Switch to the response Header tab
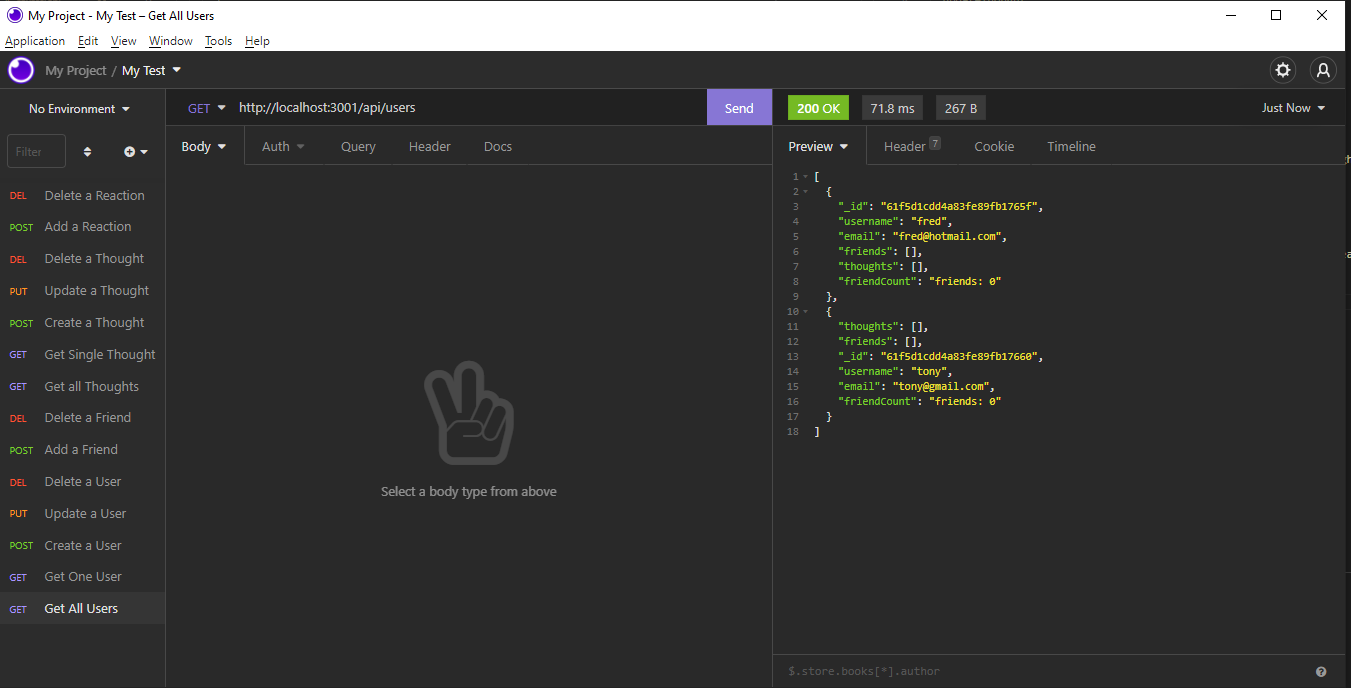1351x688 pixels. coord(911,146)
